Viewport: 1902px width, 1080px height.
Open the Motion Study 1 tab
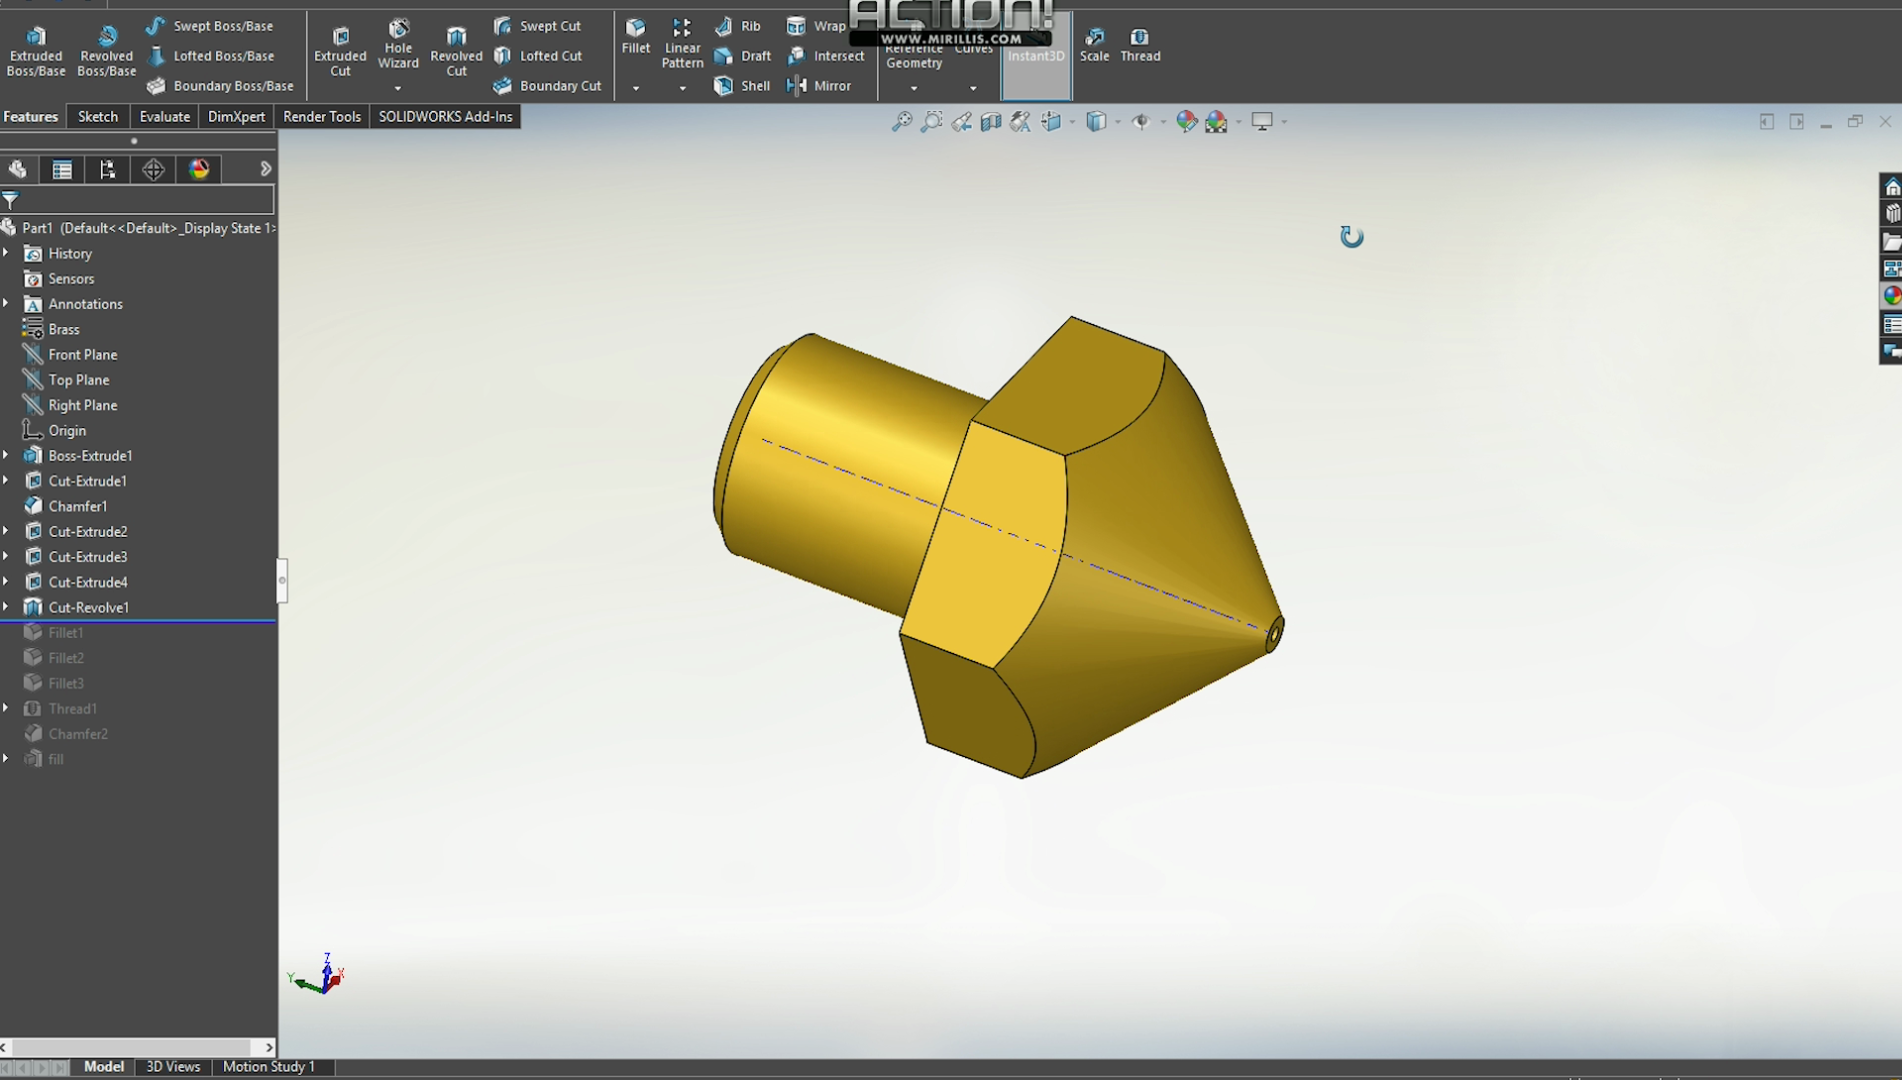(268, 1067)
